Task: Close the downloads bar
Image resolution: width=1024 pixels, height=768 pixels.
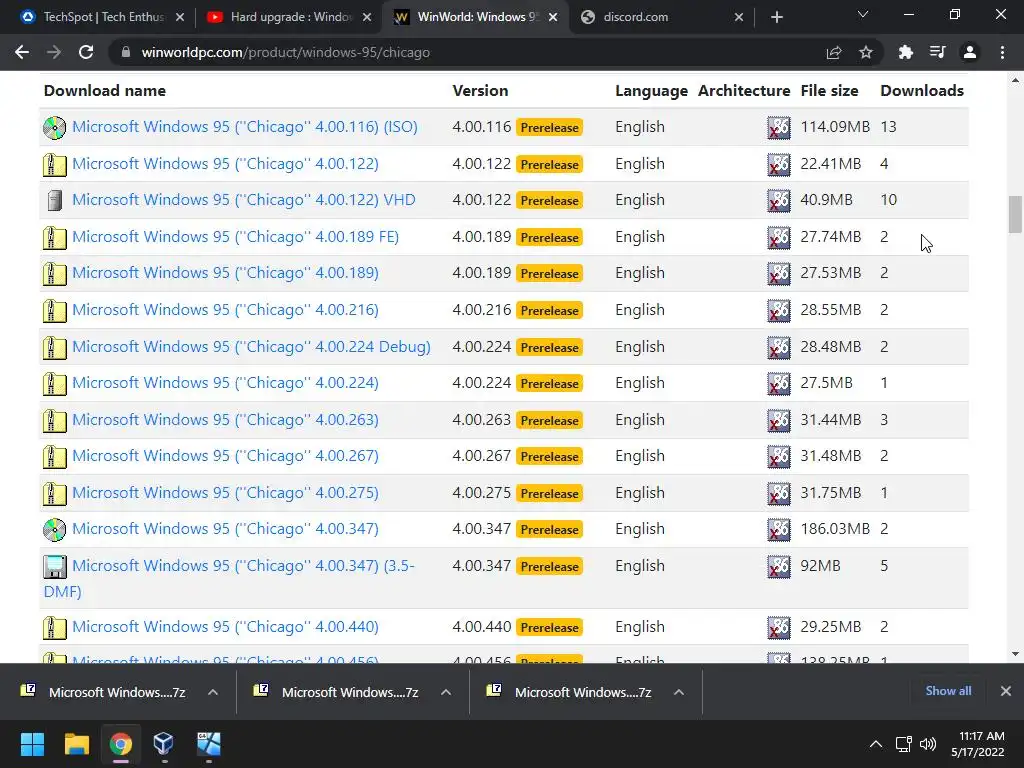Action: point(1006,691)
